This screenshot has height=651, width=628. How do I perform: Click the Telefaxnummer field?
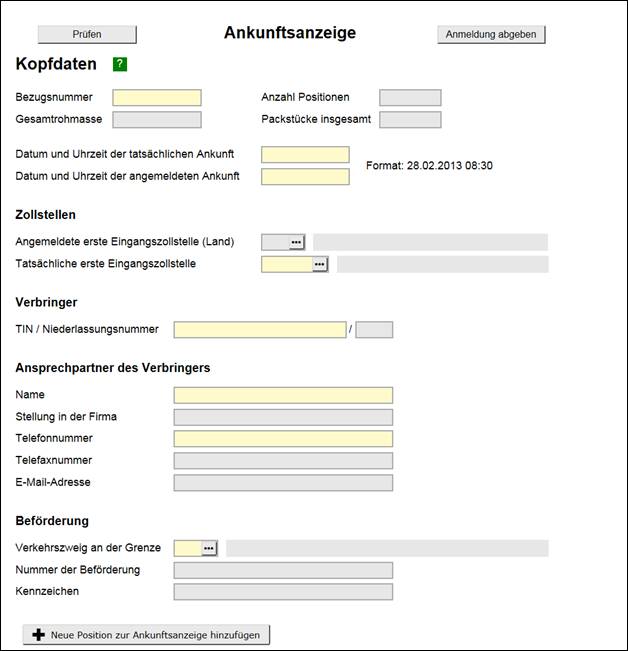283,461
